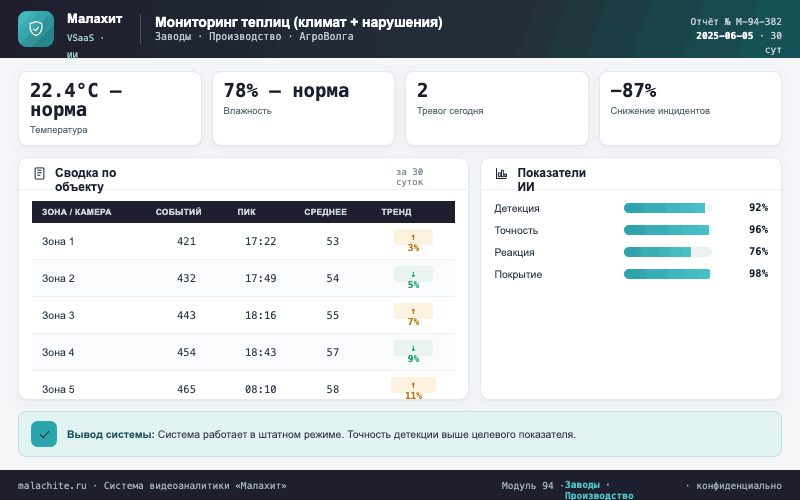Image resolution: width=800 pixels, height=500 pixels.
Task: Select the Зона 5 row label
Action: [58, 390]
